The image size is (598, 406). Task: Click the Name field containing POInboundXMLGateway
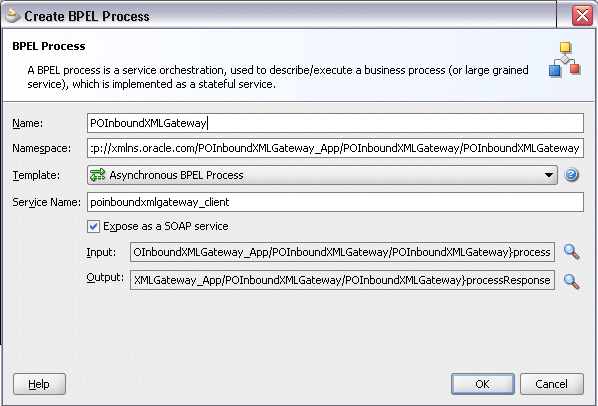point(335,123)
